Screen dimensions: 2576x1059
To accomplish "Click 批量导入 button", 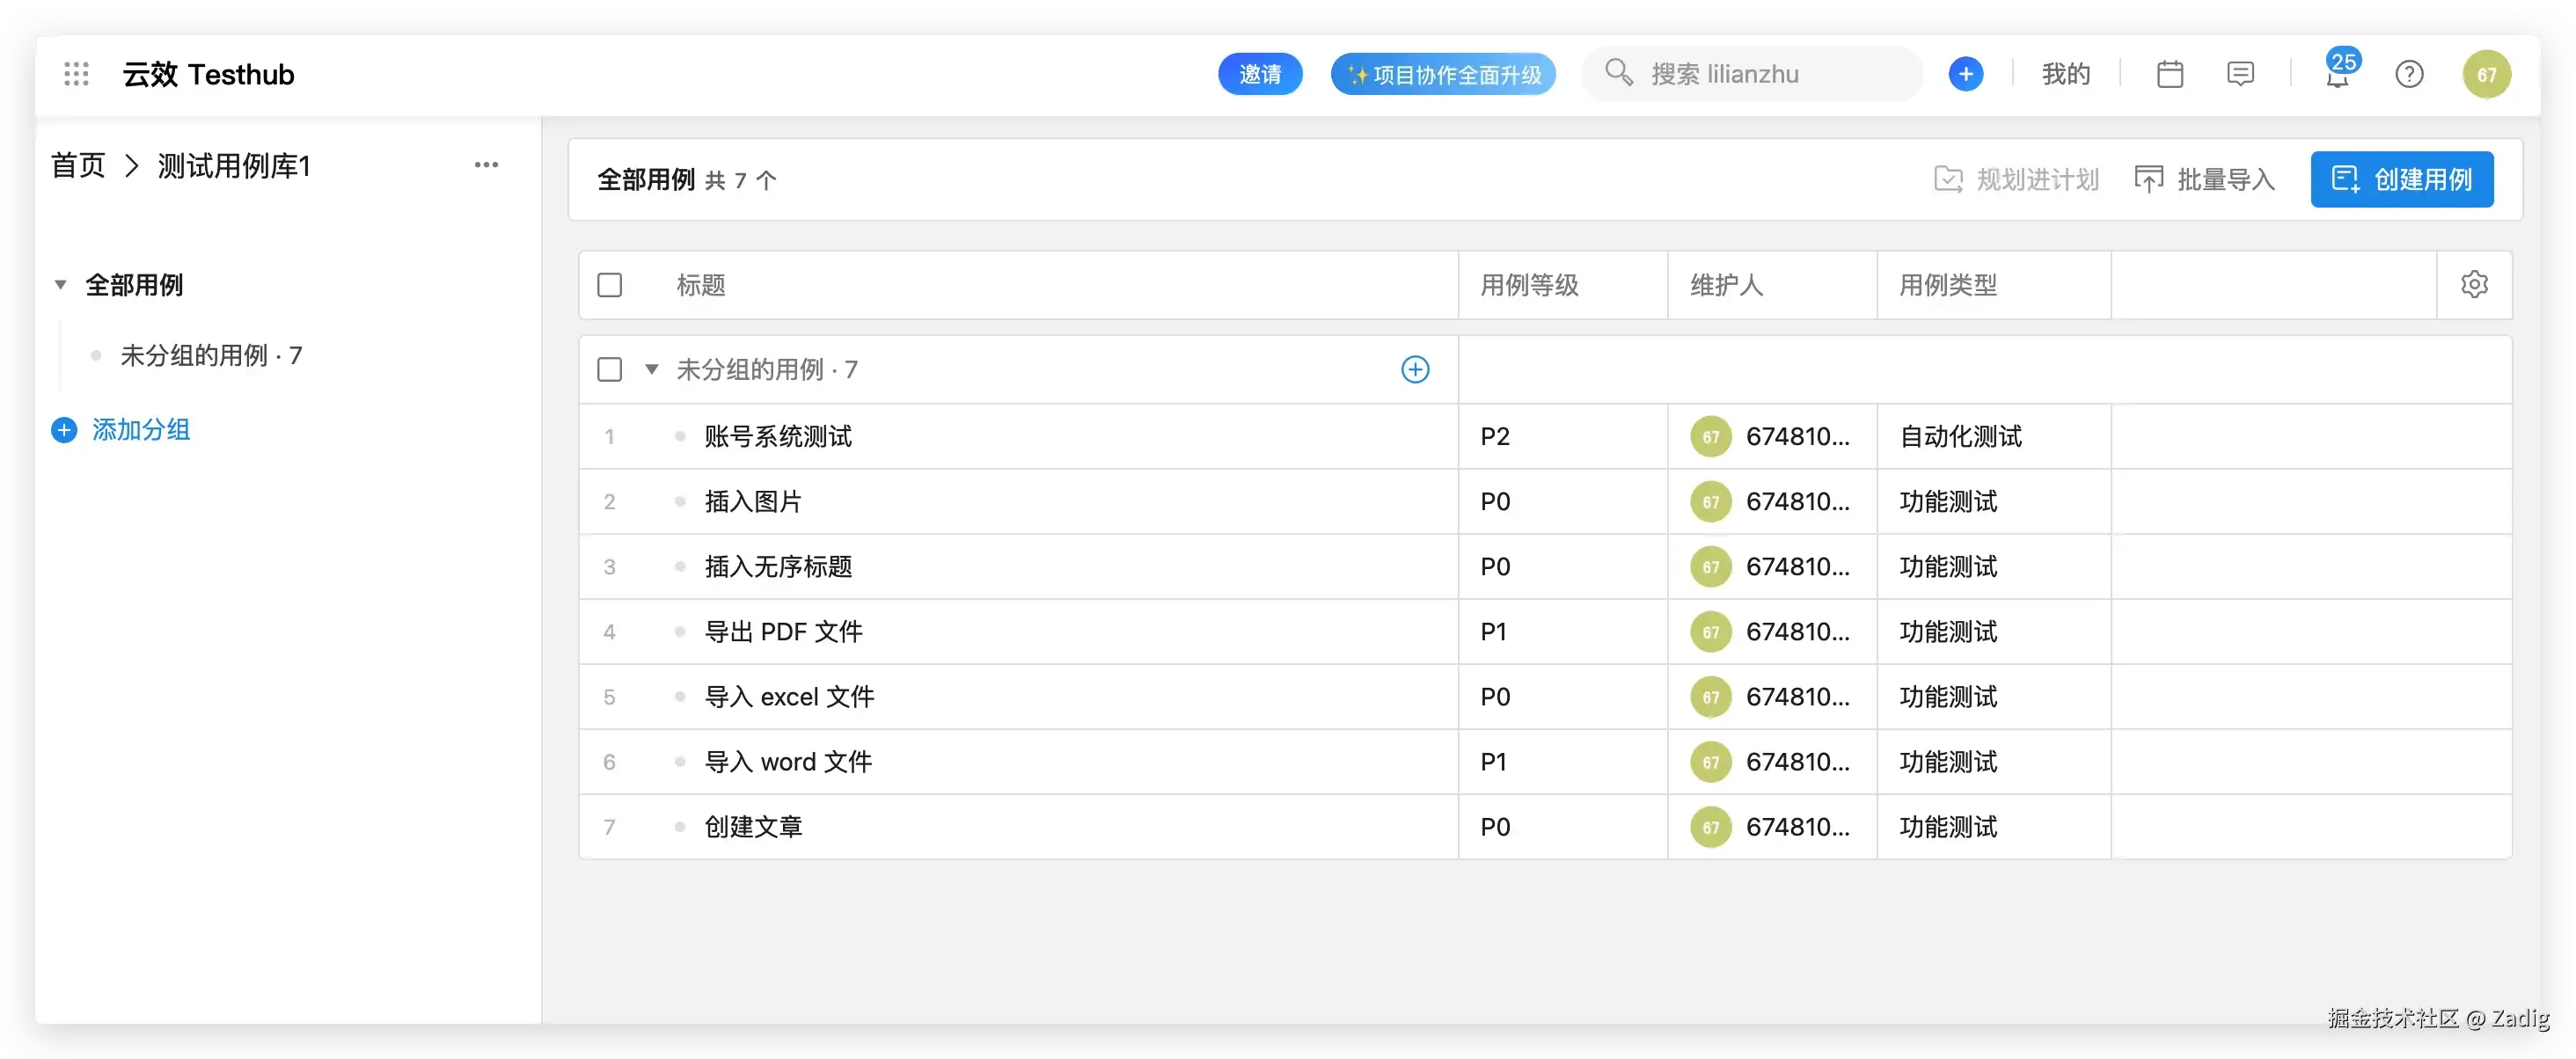I will [2205, 179].
